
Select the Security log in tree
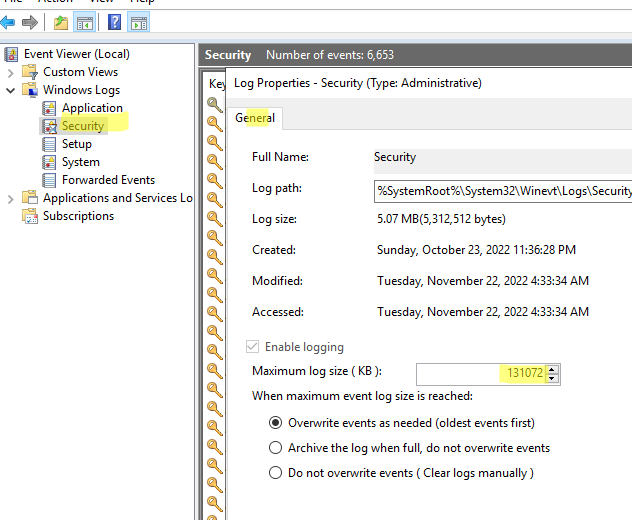pyautogui.click(x=83, y=126)
